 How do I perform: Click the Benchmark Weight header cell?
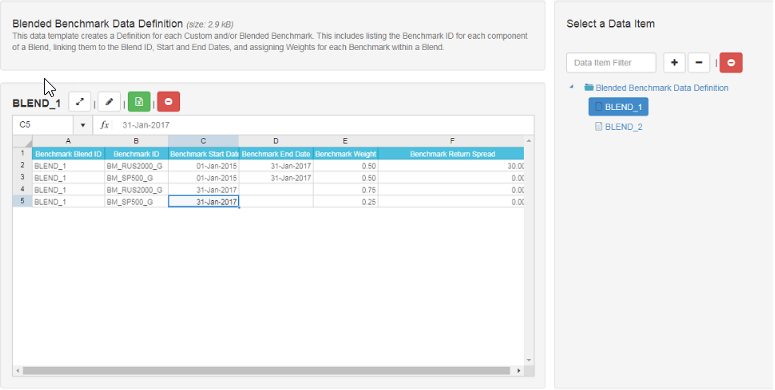(345, 154)
